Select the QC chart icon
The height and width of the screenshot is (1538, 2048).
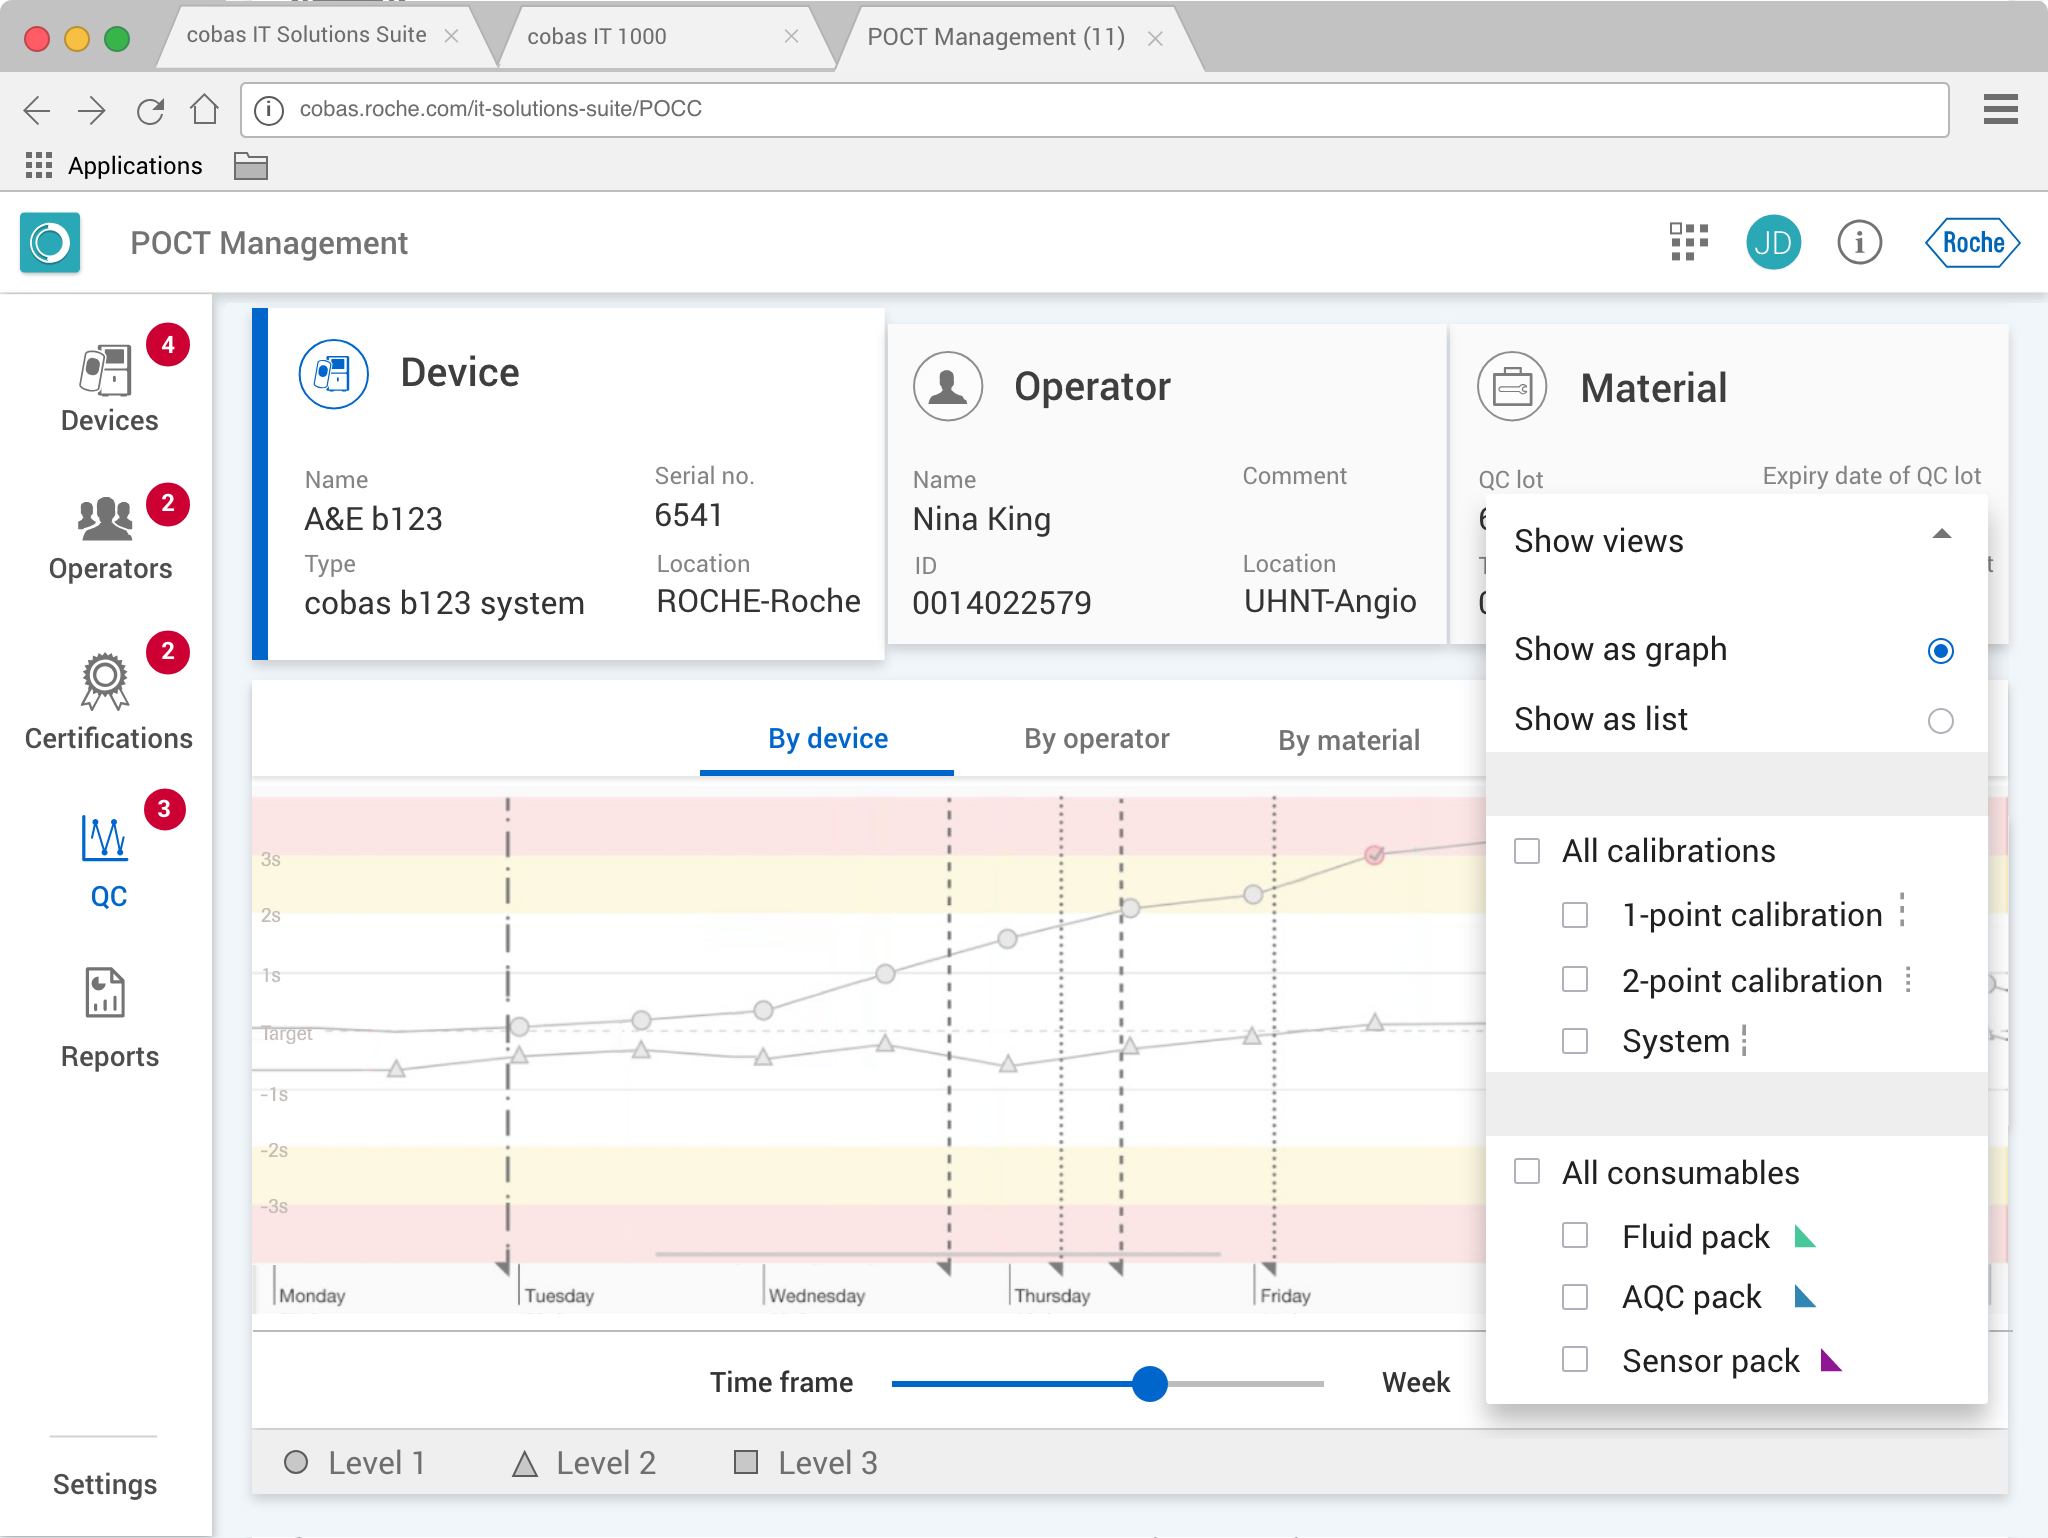click(105, 839)
